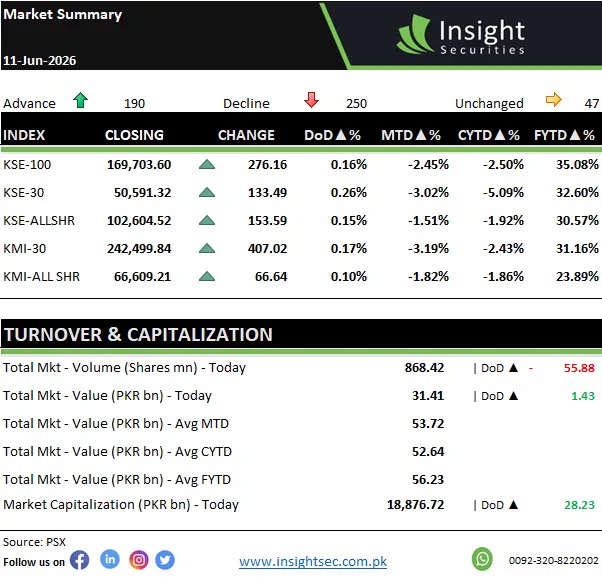The width and height of the screenshot is (602, 578).
Task: Click the Instagram icon
Action: pyautogui.click(x=139, y=560)
